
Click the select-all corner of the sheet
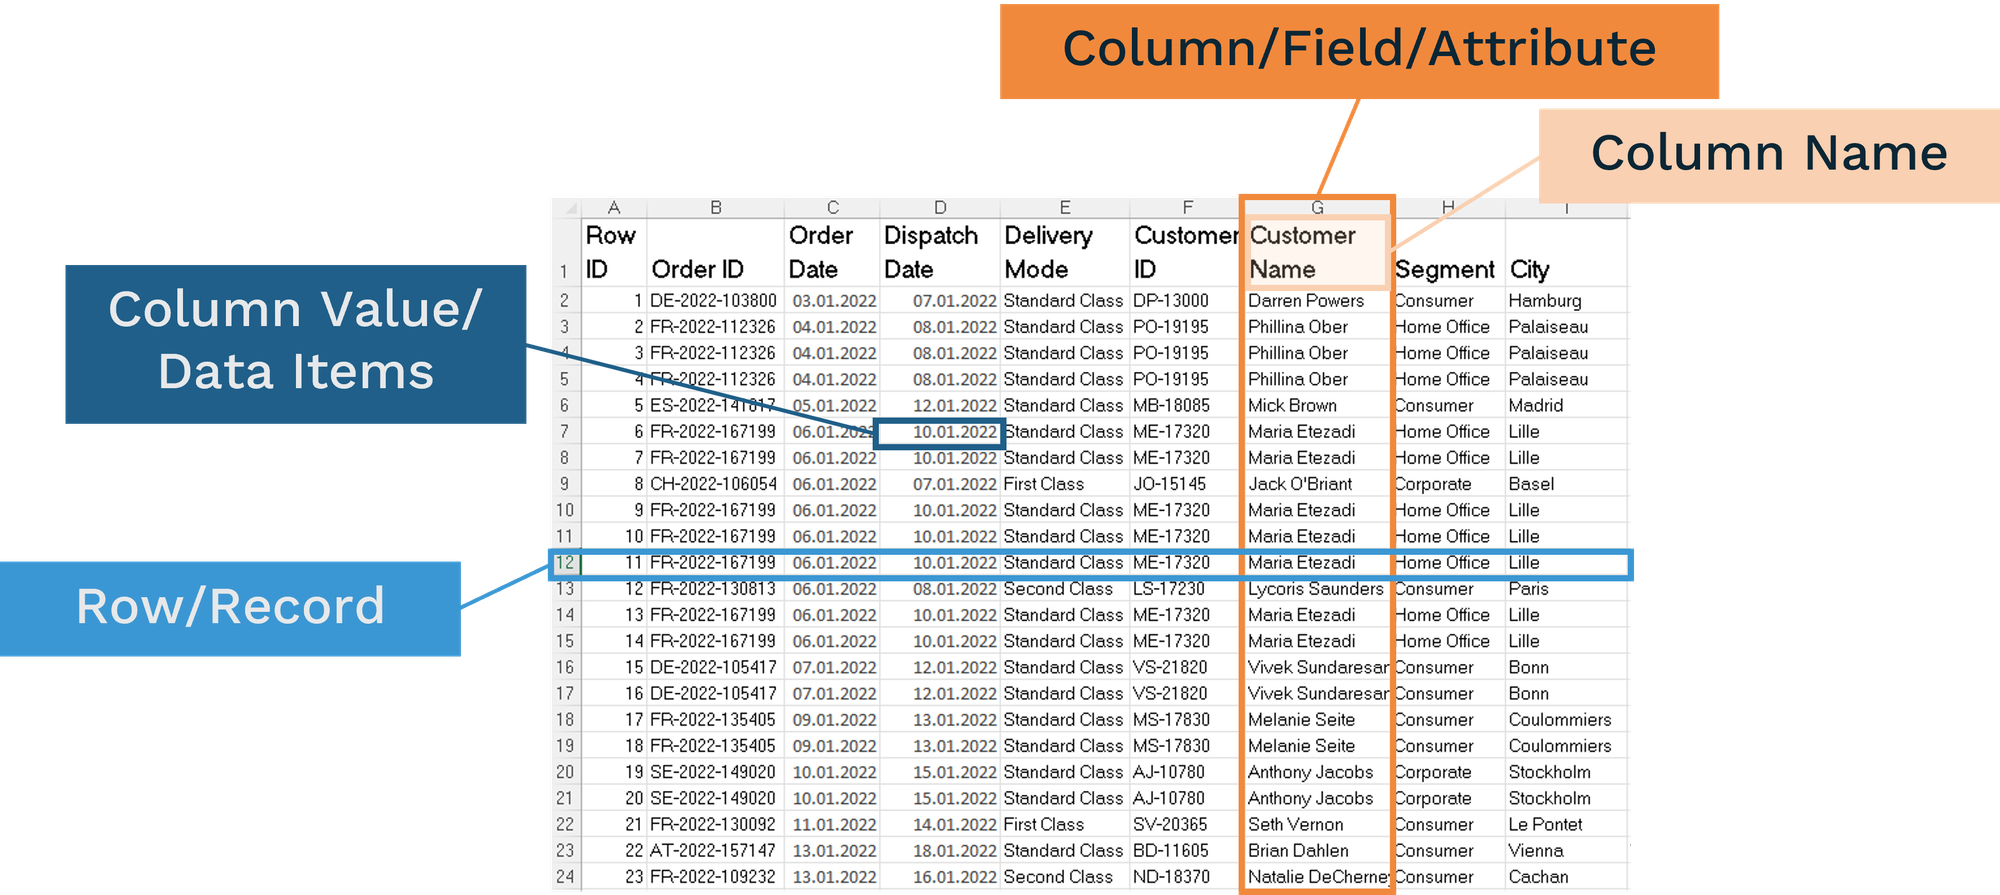coord(567,208)
